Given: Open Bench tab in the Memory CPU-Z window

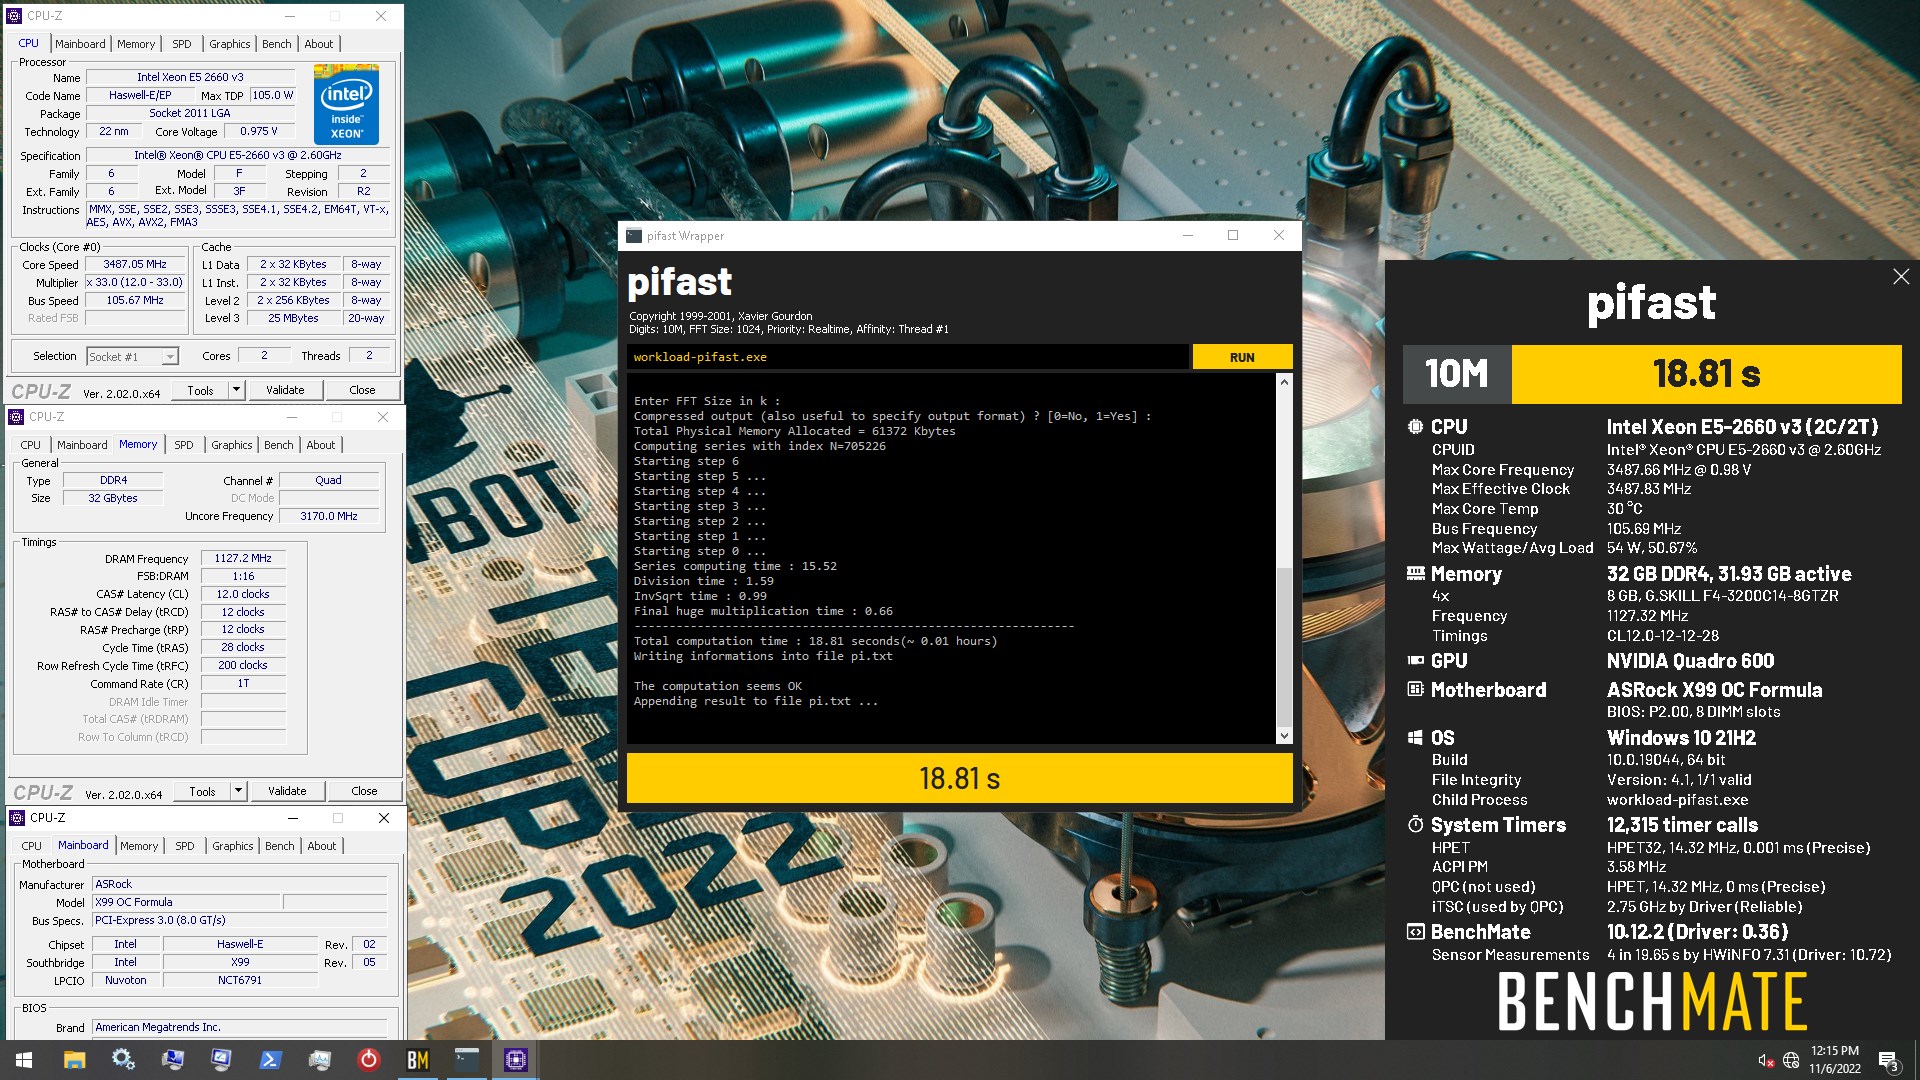Looking at the screenshot, I should [279, 445].
